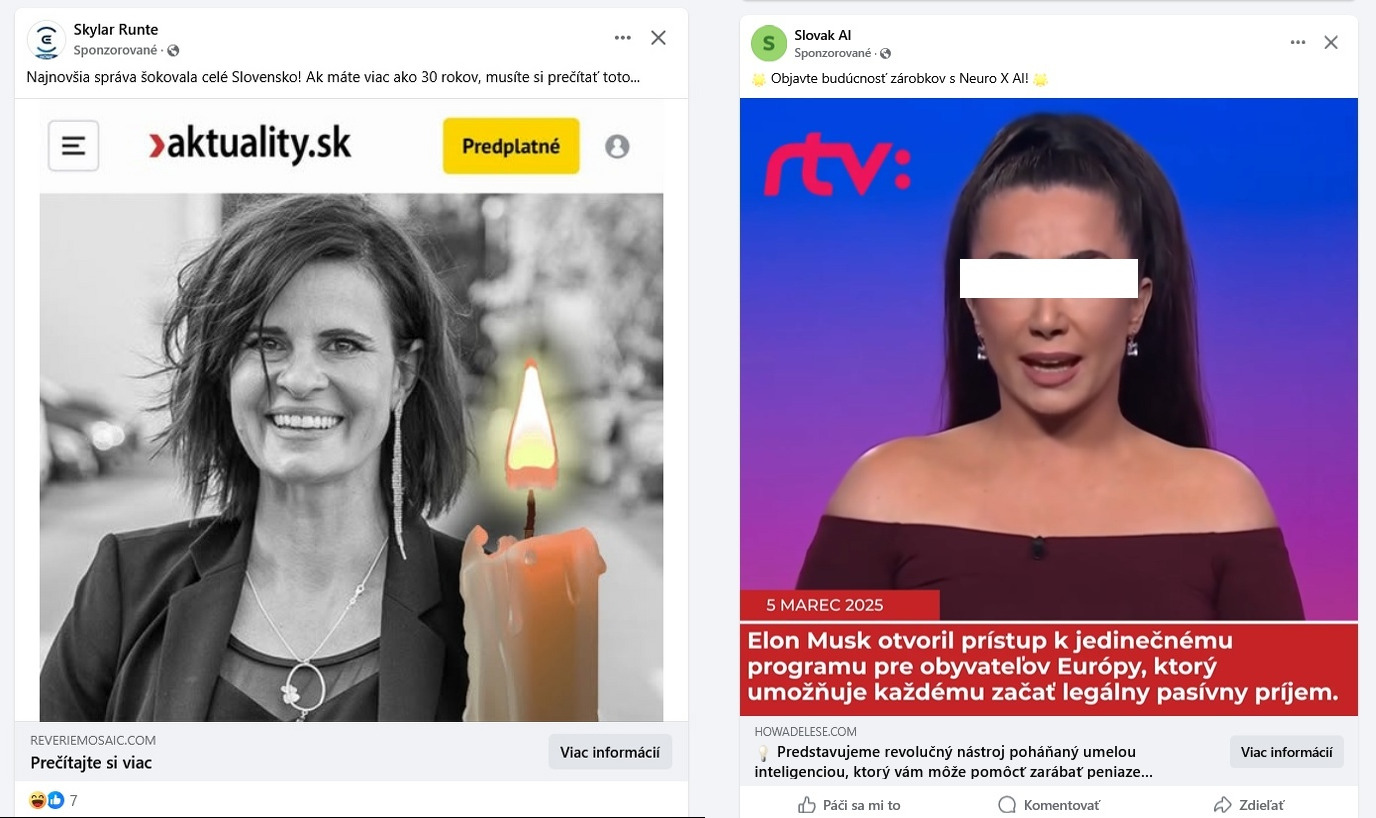
Task: Click the Viac informácií button for howadelese.com
Action: tap(1287, 752)
